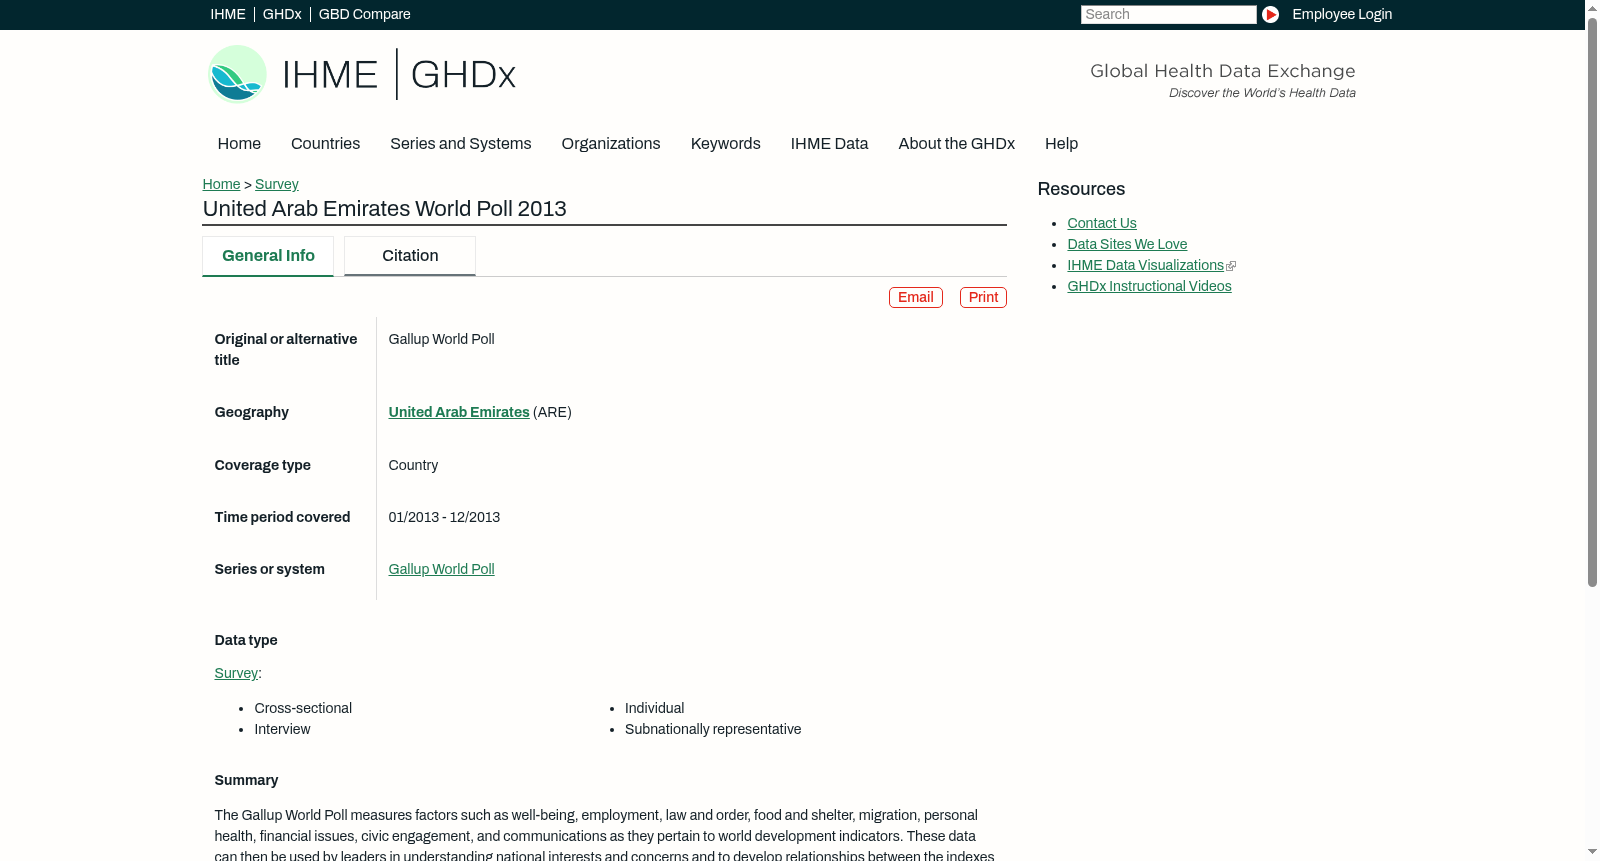Click the page title United Arab Emirates World Poll 2013
Image resolution: width=1600 pixels, height=861 pixels.
pos(385,208)
